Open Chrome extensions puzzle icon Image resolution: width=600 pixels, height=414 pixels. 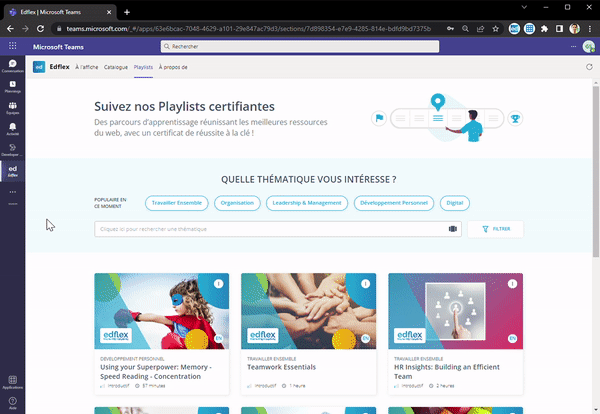(x=544, y=29)
